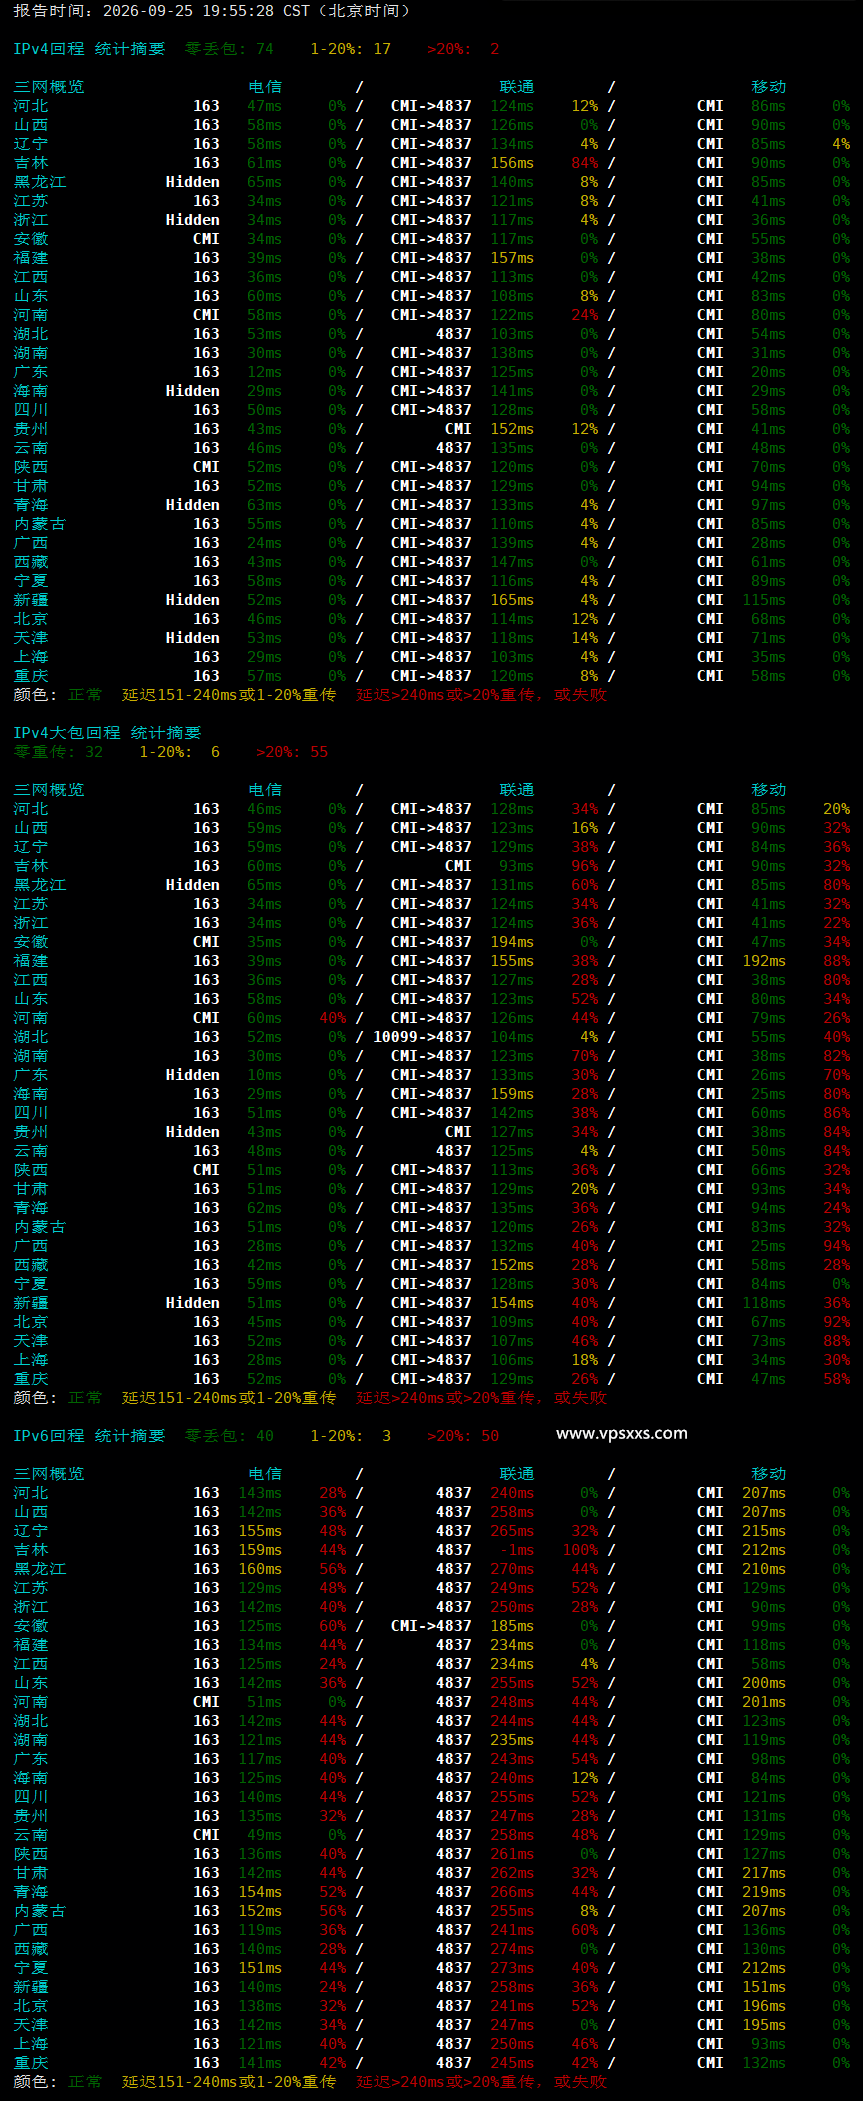Click "49ms" telecom latency in IPv6 云南 row
The image size is (863, 2101).
(264, 1835)
